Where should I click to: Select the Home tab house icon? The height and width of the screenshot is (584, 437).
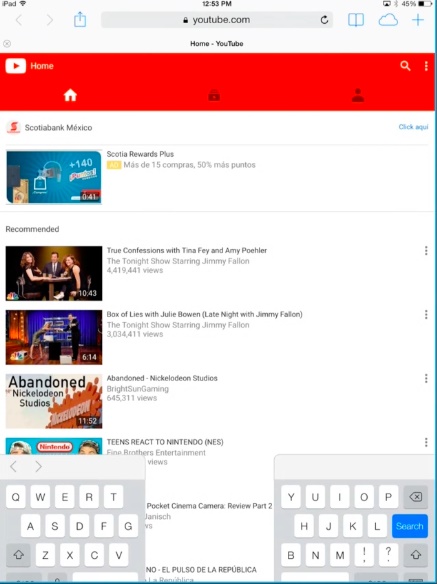[x=70, y=95]
